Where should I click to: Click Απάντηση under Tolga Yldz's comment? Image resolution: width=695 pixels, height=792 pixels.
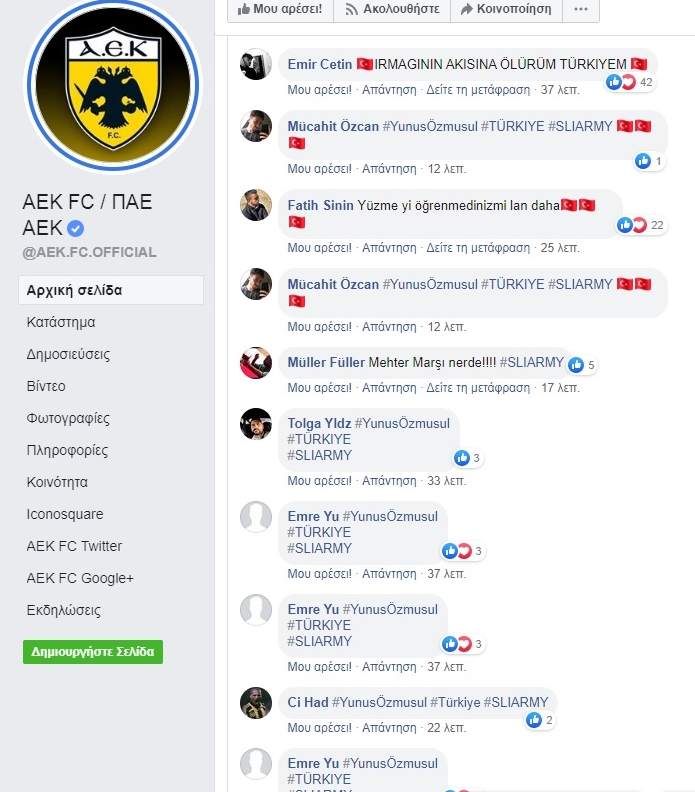(x=389, y=481)
